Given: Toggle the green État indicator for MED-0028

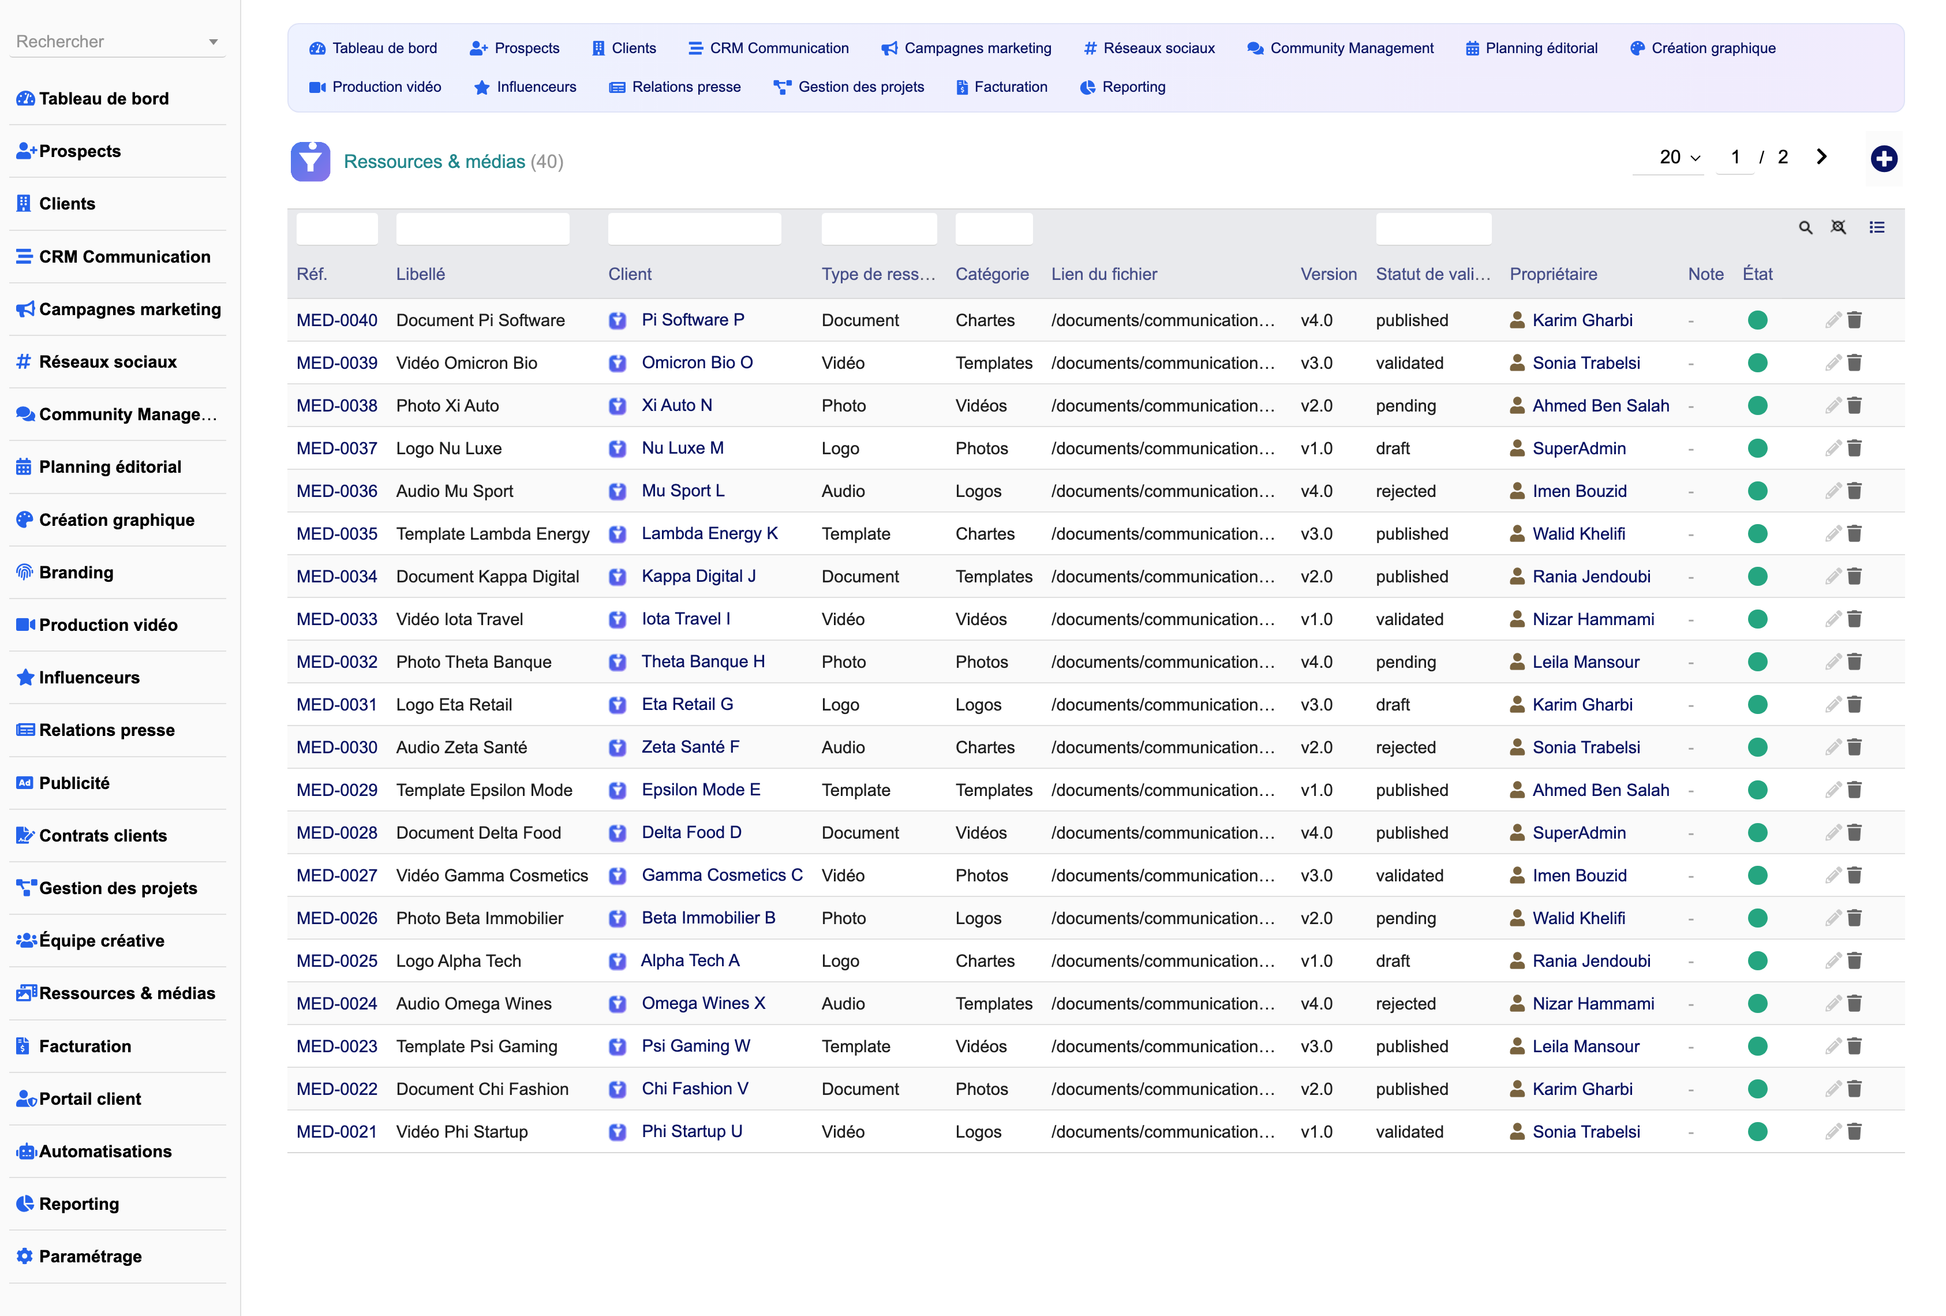Looking at the screenshot, I should coord(1757,833).
